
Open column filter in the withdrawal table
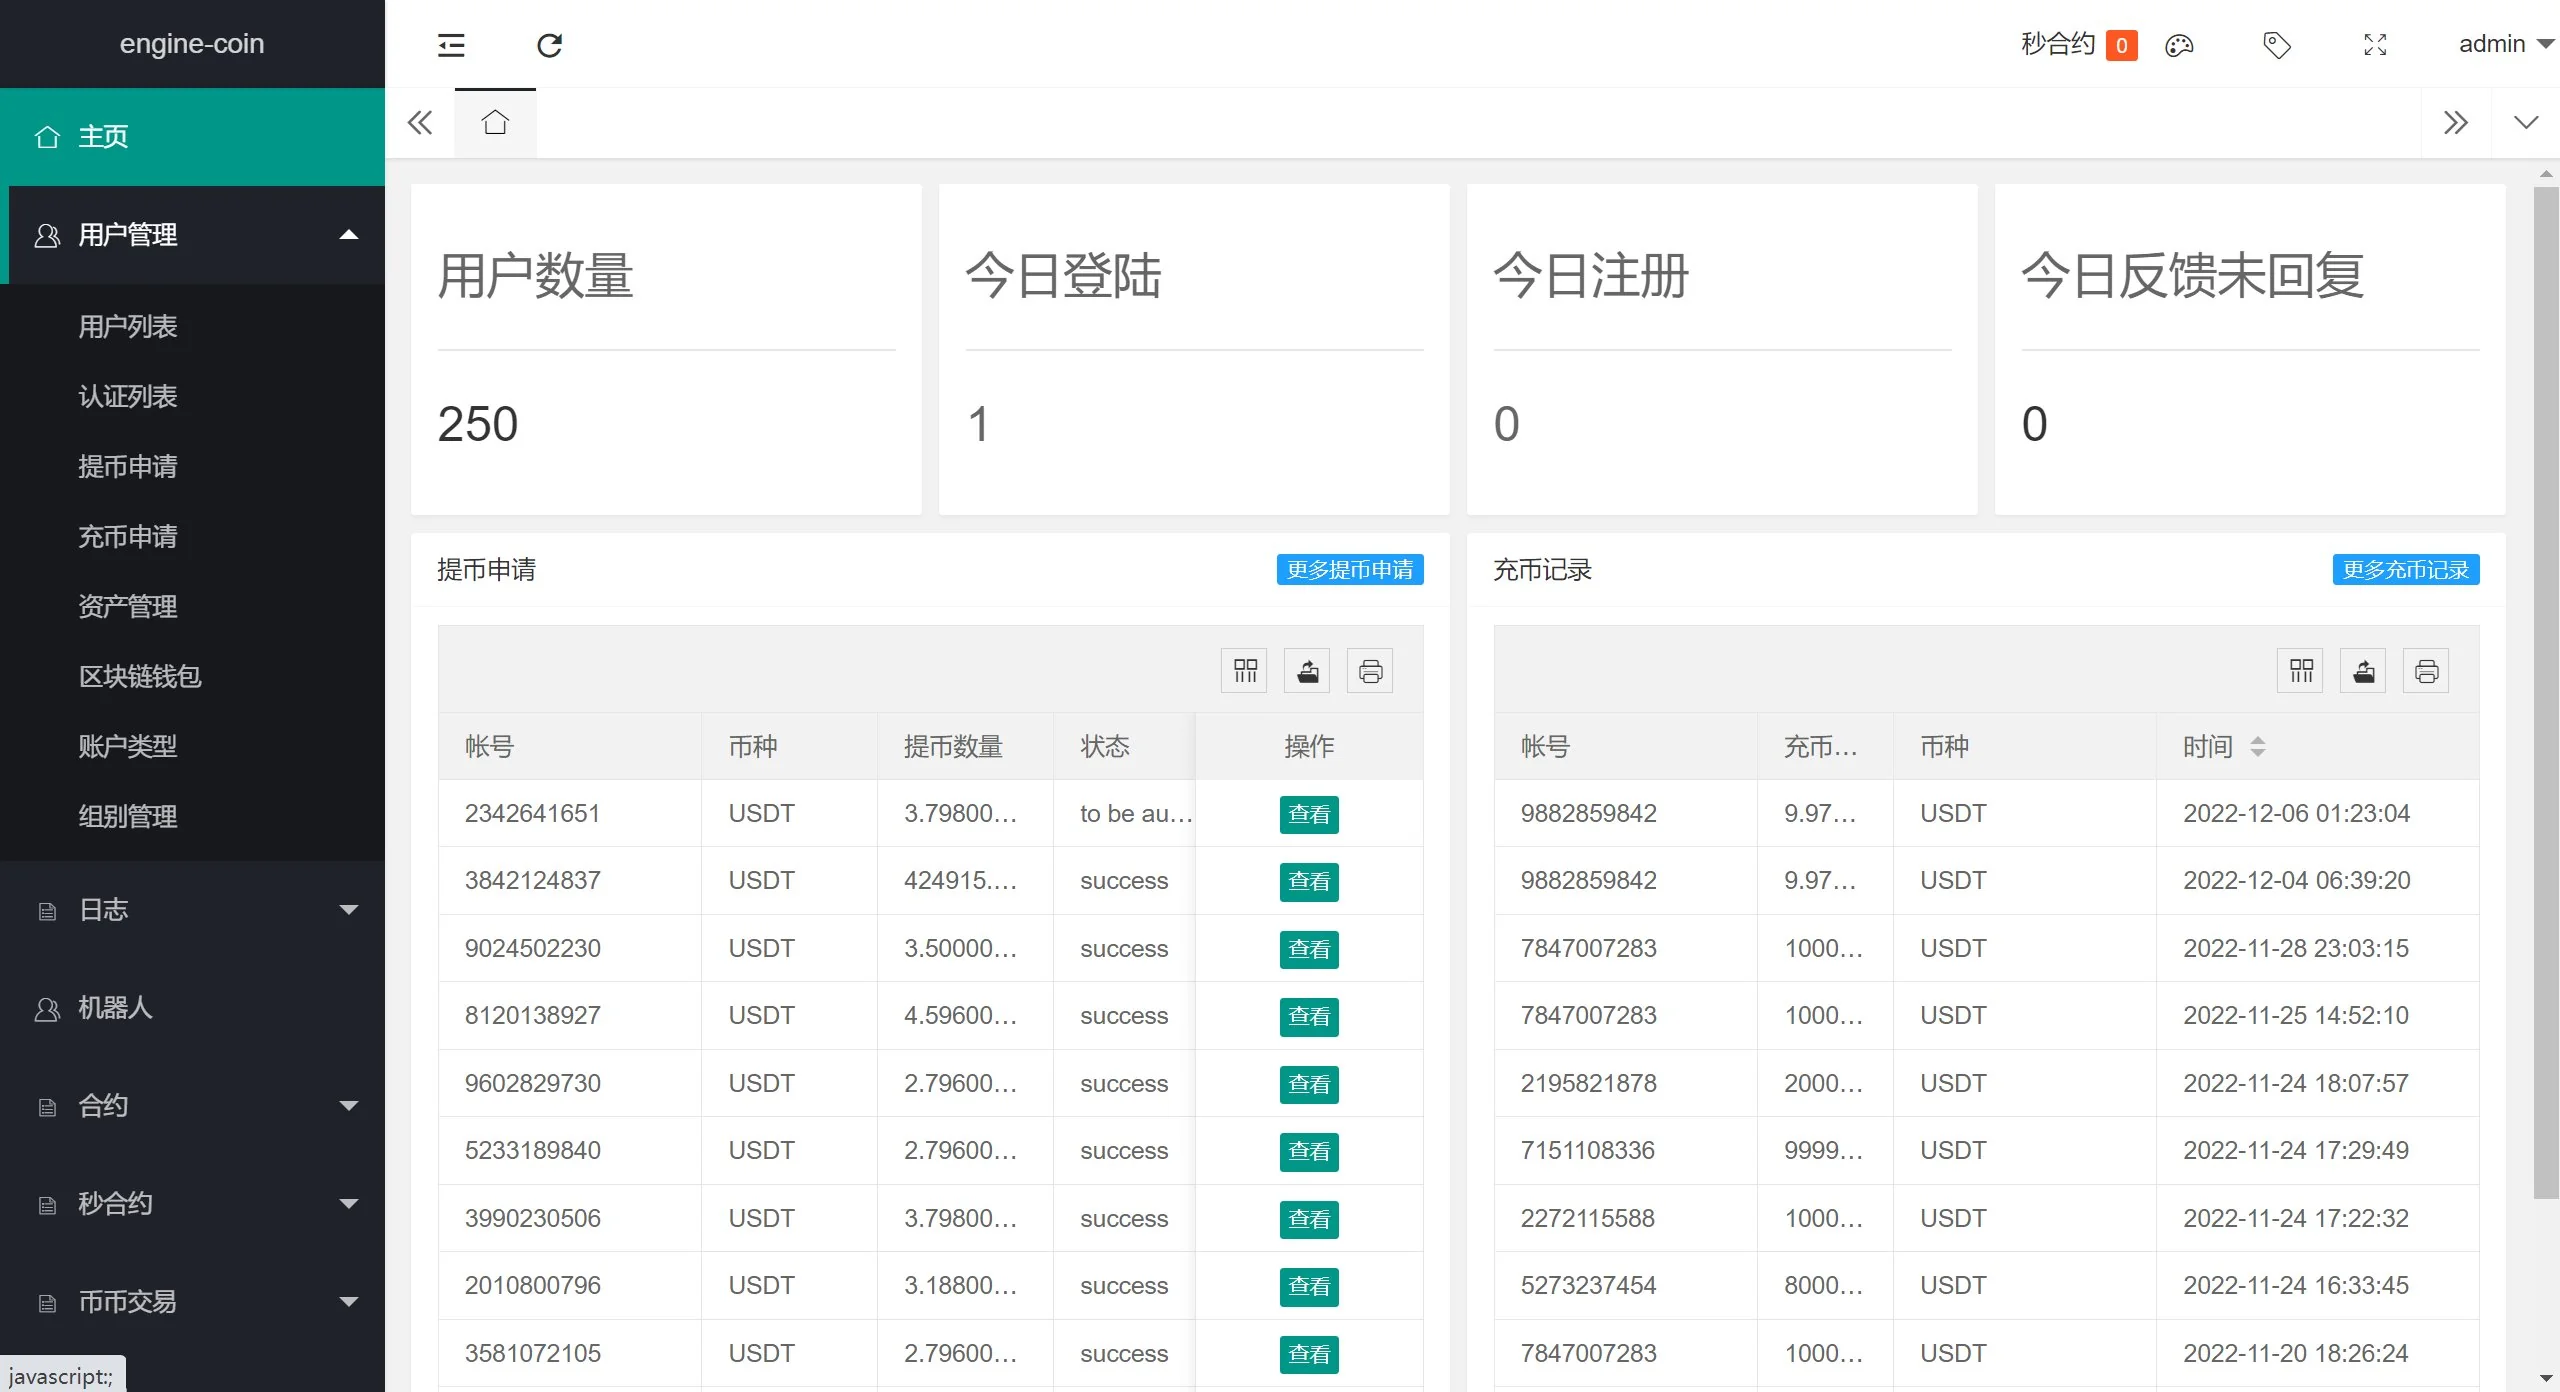[1245, 671]
